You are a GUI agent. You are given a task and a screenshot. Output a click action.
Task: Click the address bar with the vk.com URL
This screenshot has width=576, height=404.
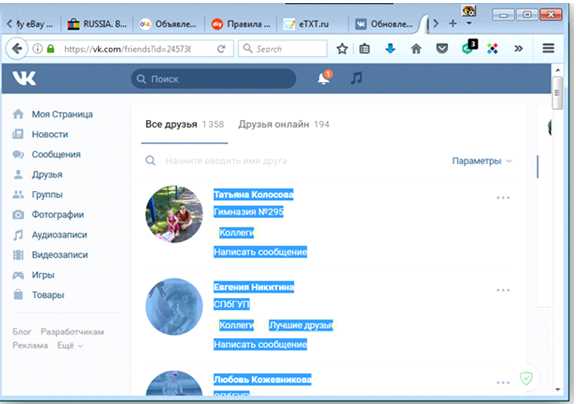click(127, 49)
